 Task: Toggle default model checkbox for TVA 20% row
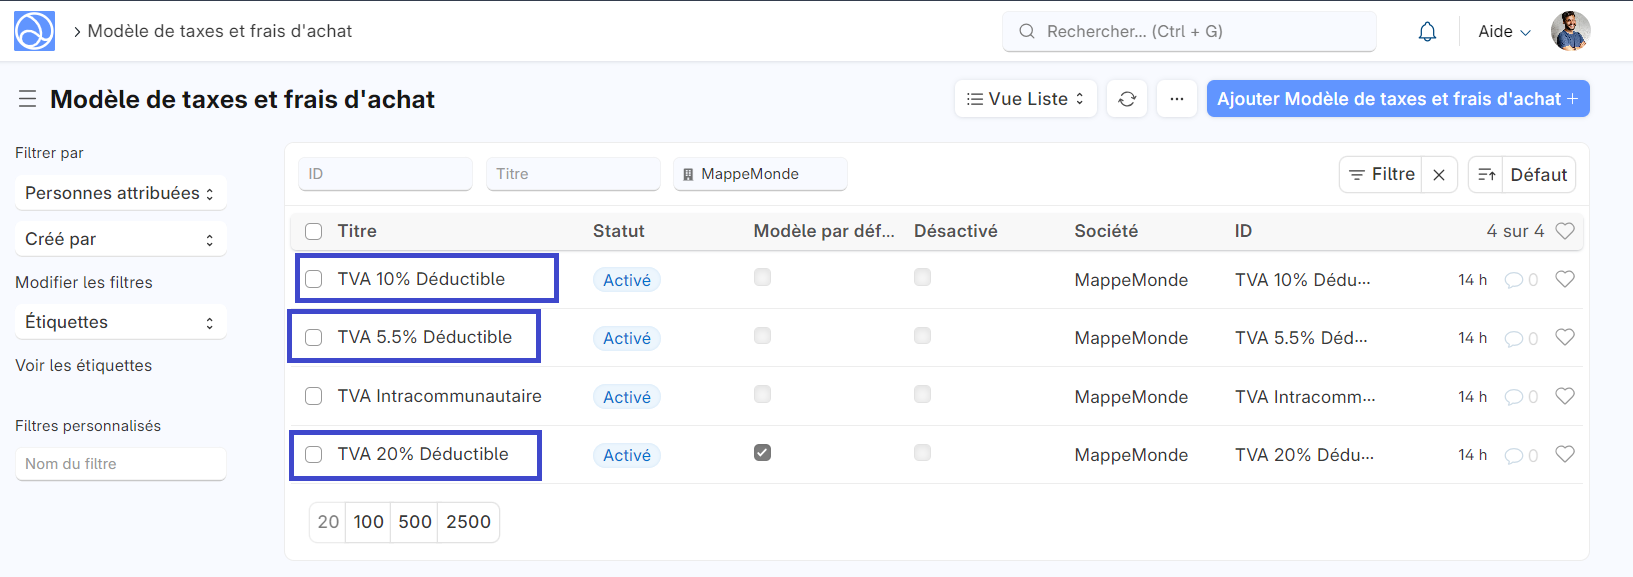(x=762, y=453)
